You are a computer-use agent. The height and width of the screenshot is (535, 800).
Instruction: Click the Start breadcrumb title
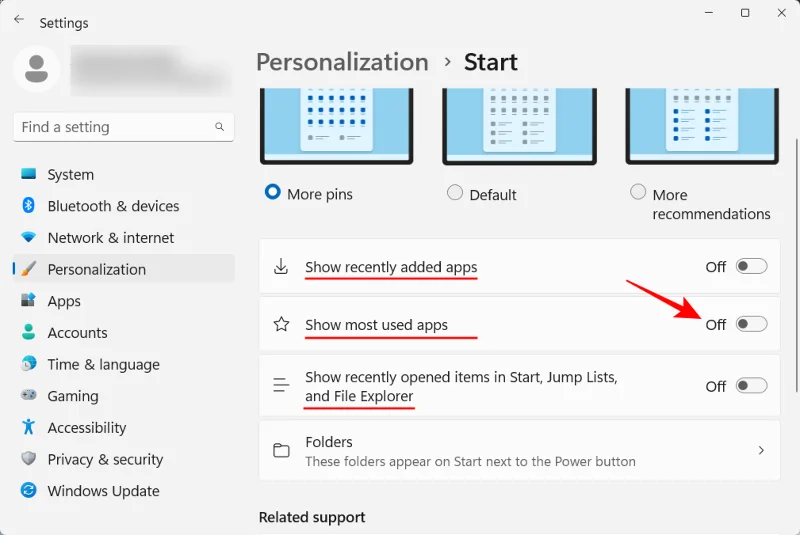point(490,62)
